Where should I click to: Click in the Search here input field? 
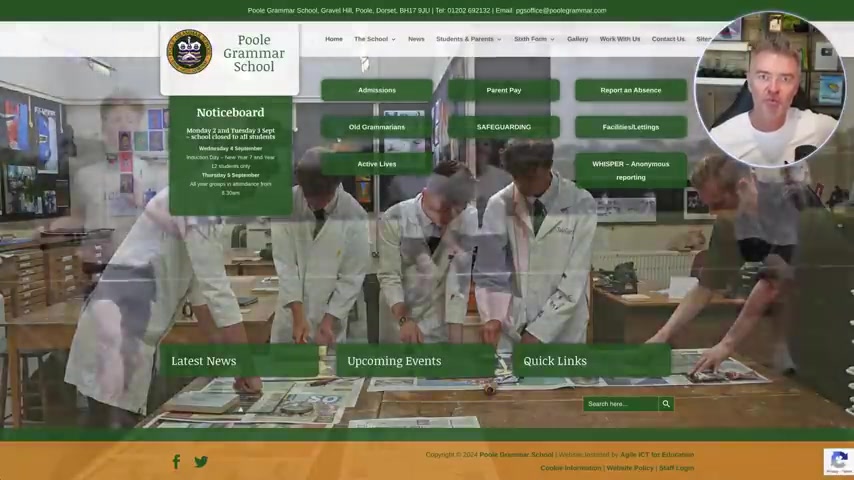tap(620, 404)
